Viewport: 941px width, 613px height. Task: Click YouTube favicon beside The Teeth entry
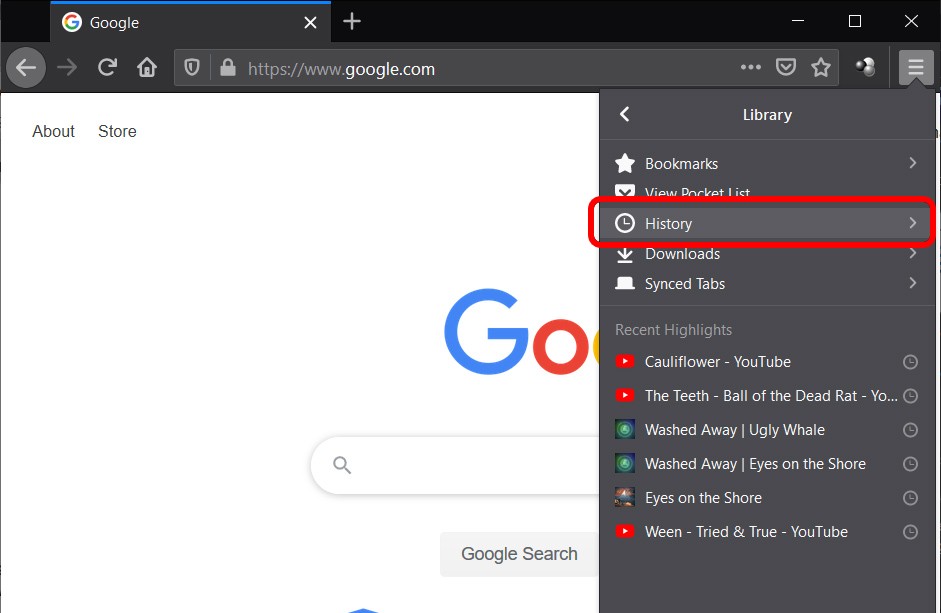pos(625,395)
